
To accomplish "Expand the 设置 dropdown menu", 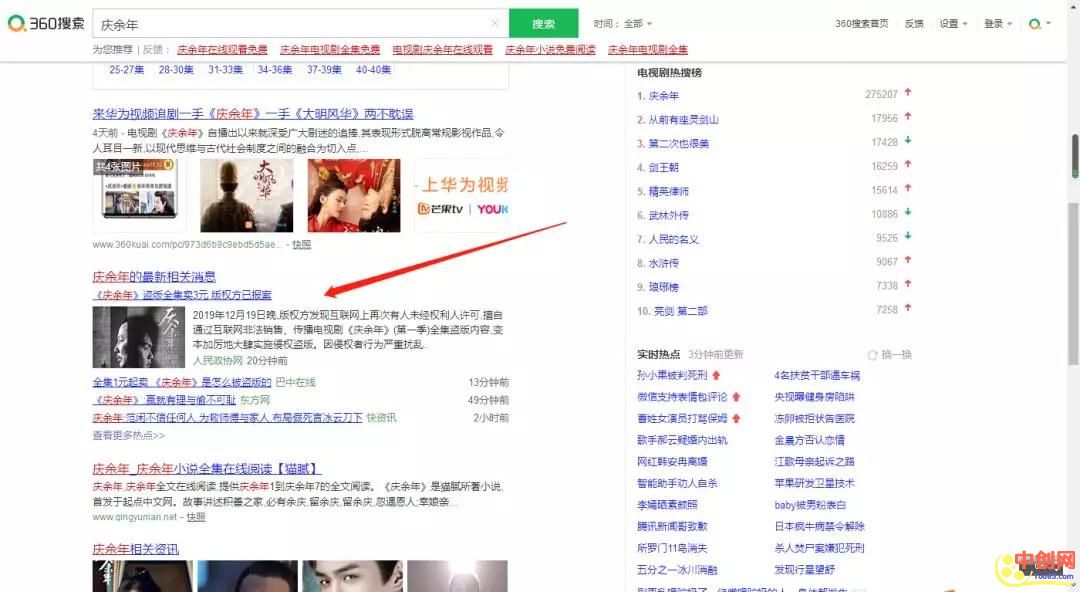I will tap(952, 24).
